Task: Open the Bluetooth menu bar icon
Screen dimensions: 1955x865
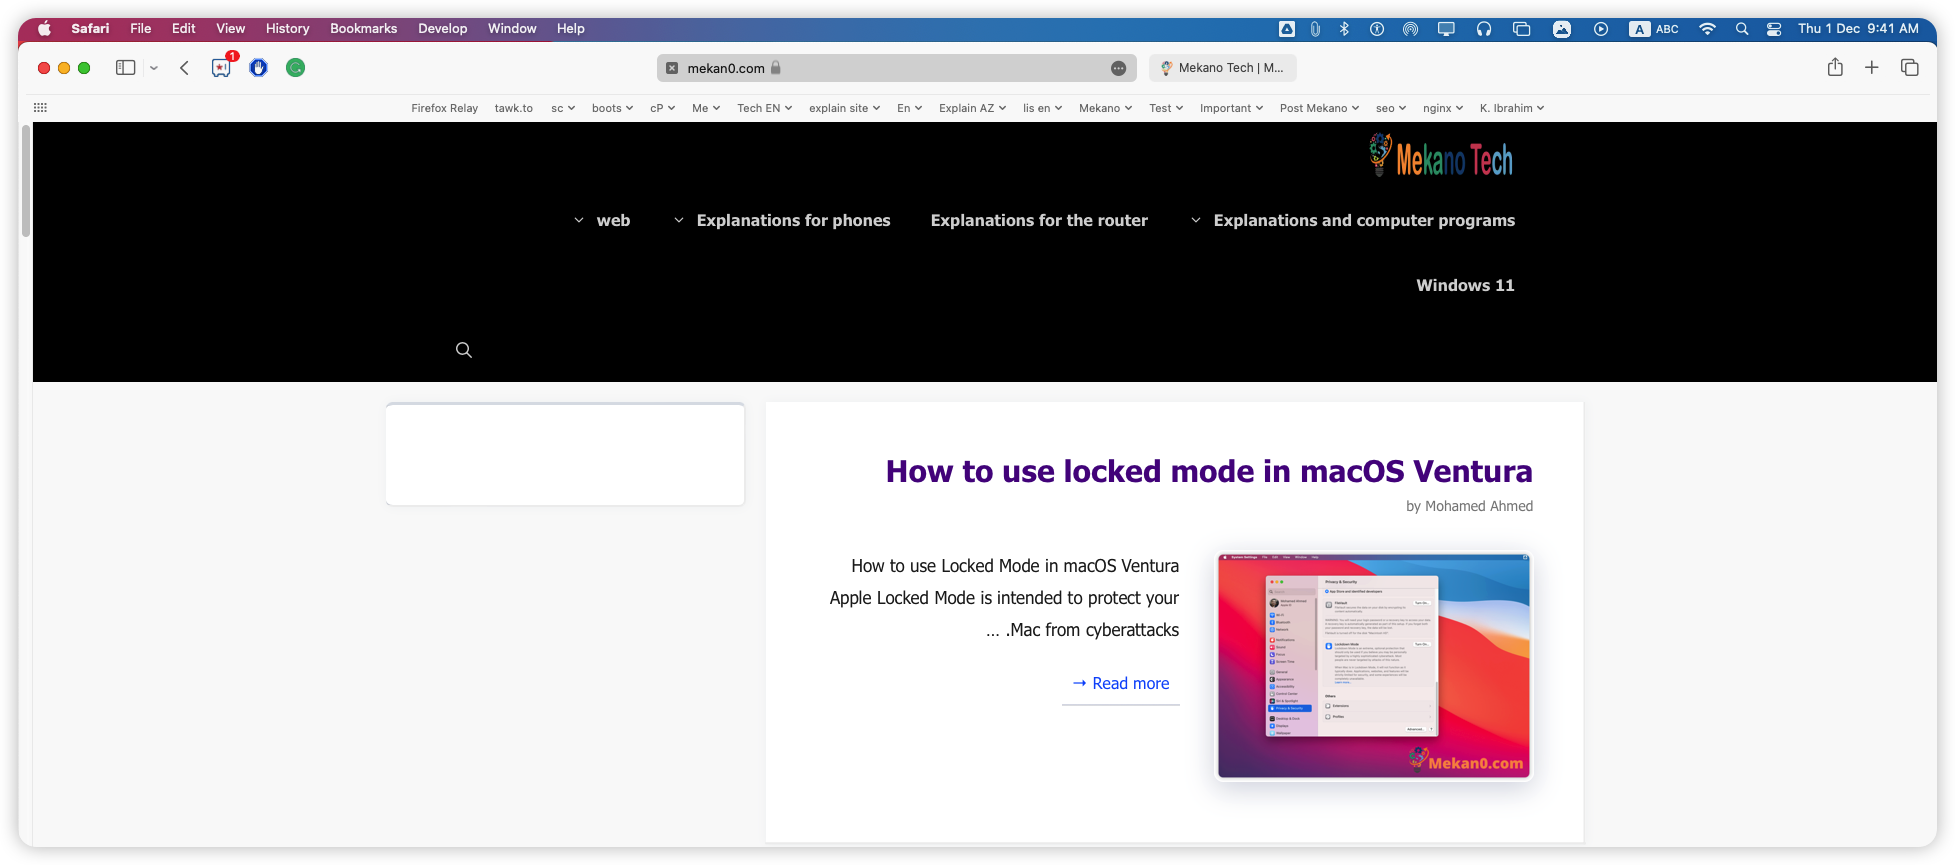Action: pyautogui.click(x=1344, y=29)
